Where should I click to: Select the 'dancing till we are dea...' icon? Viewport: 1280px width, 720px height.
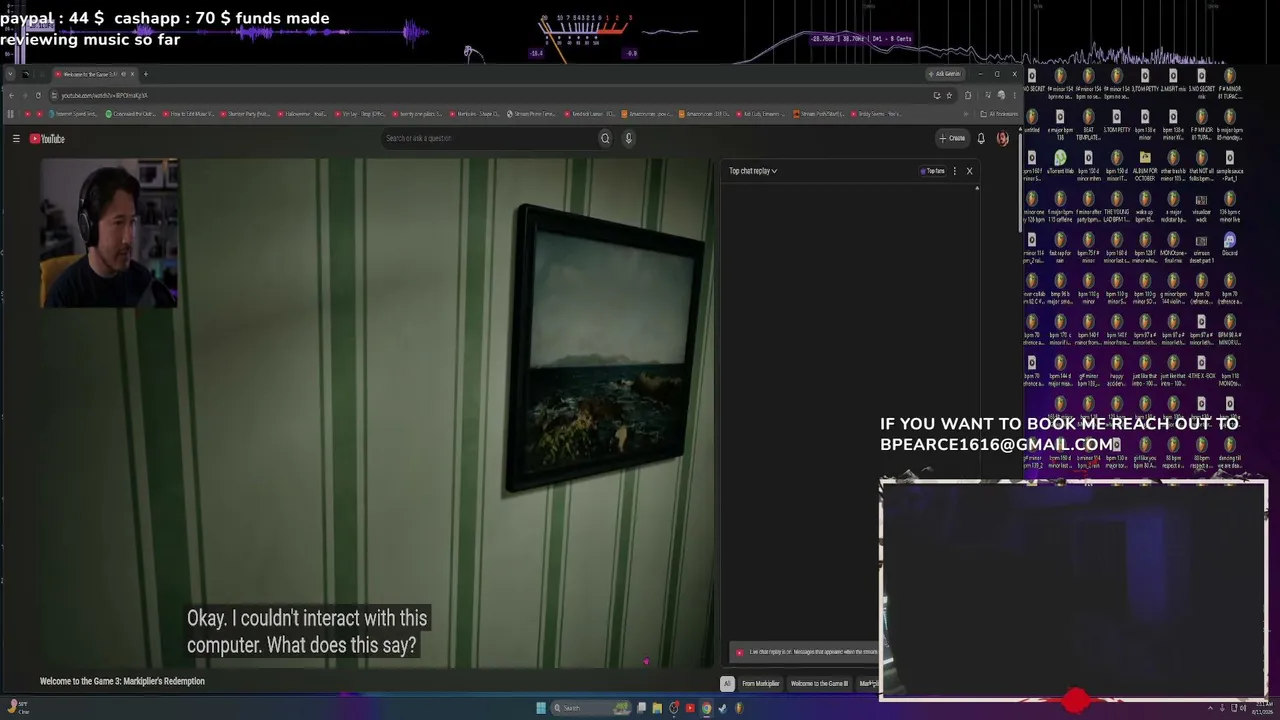[1229, 452]
